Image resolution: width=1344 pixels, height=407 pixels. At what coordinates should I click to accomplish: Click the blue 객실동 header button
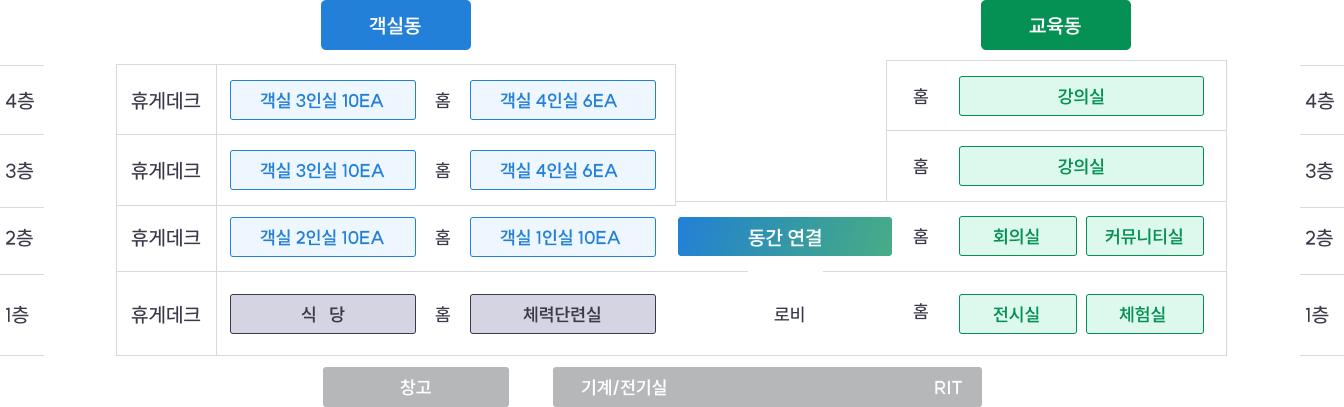395,25
